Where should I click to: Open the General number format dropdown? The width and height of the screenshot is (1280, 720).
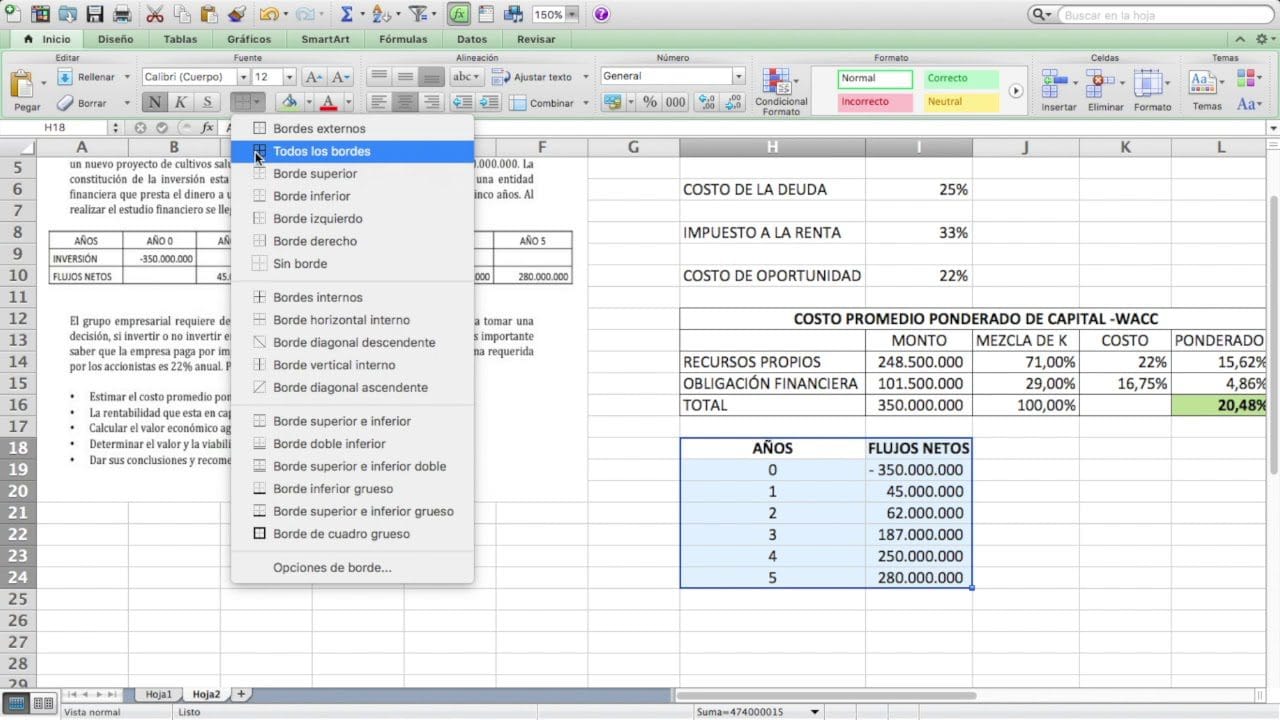[x=738, y=76]
